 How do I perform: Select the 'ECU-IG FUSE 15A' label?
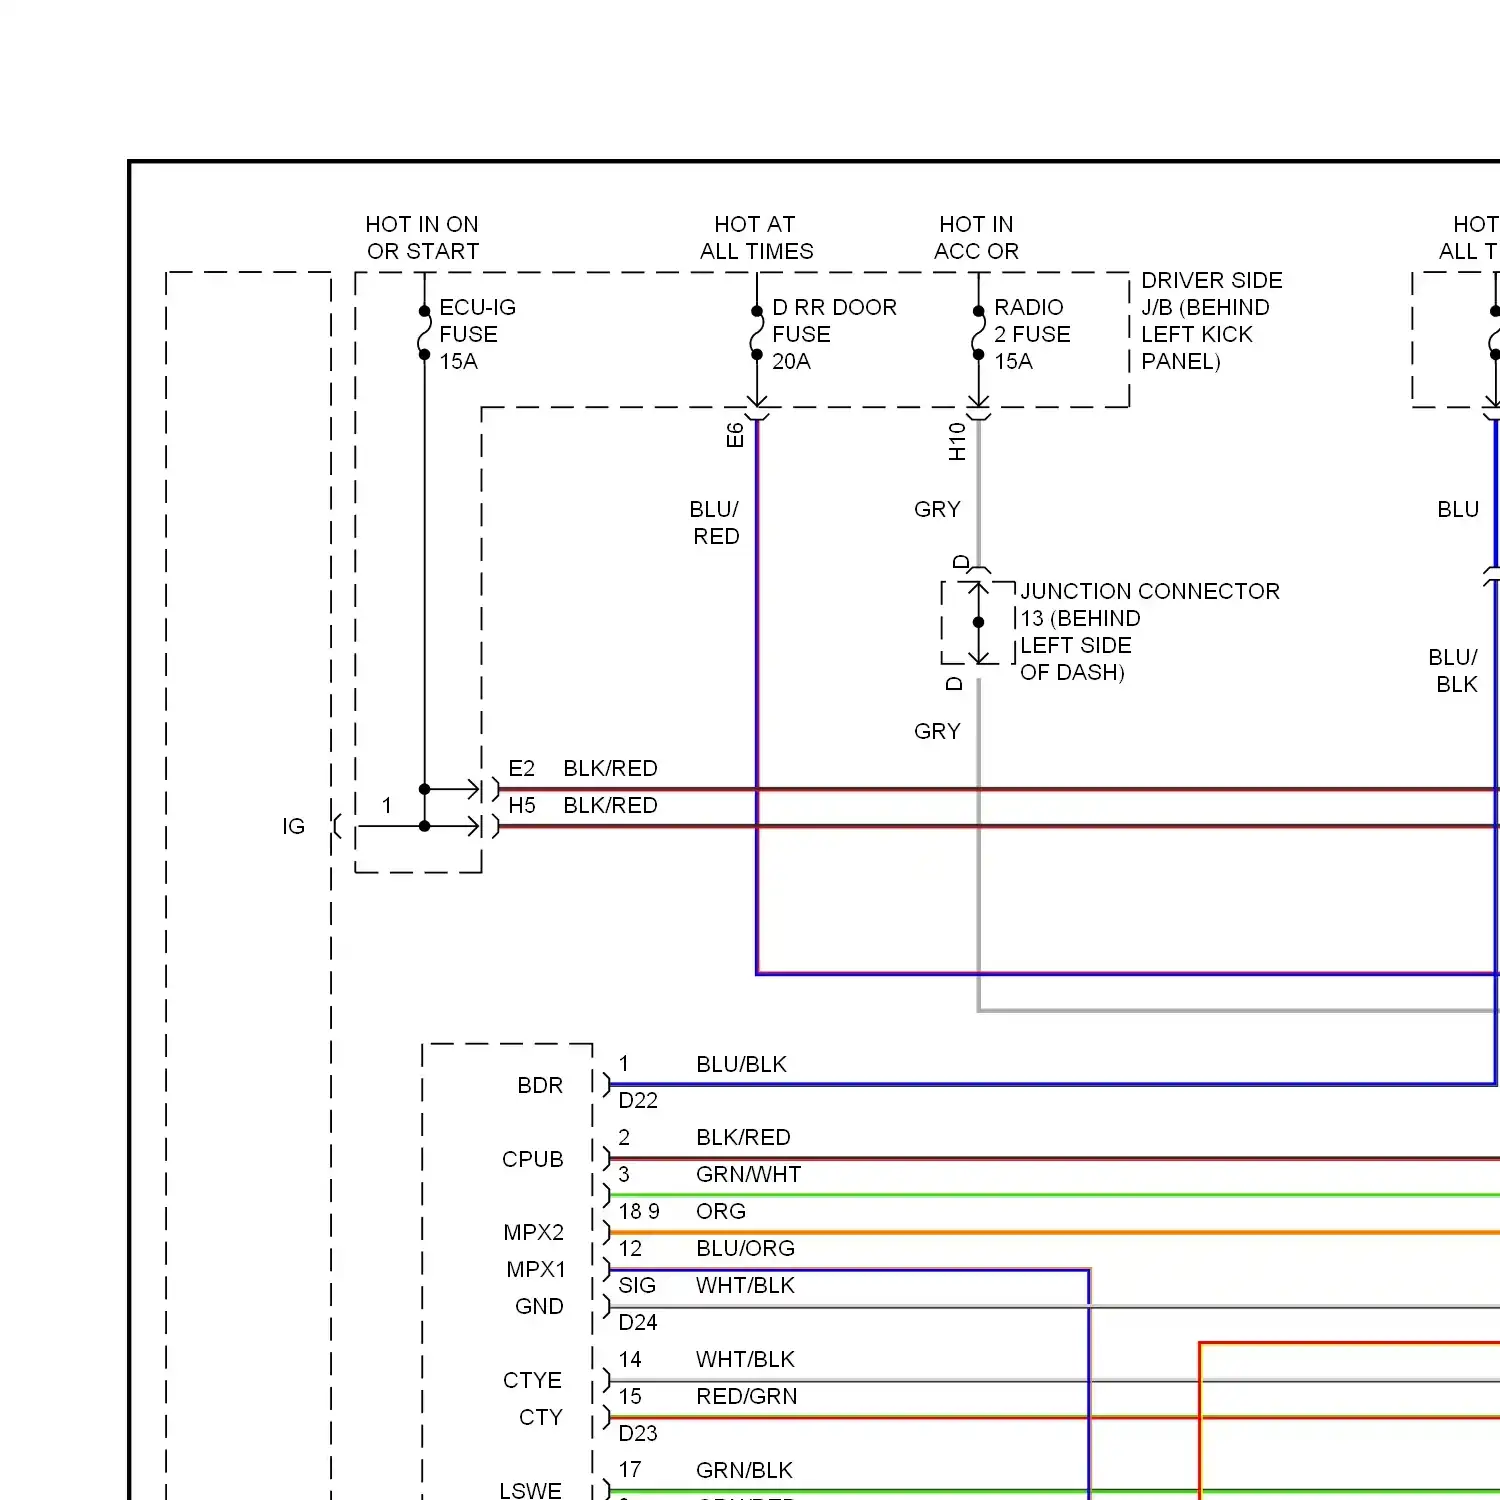click(477, 334)
